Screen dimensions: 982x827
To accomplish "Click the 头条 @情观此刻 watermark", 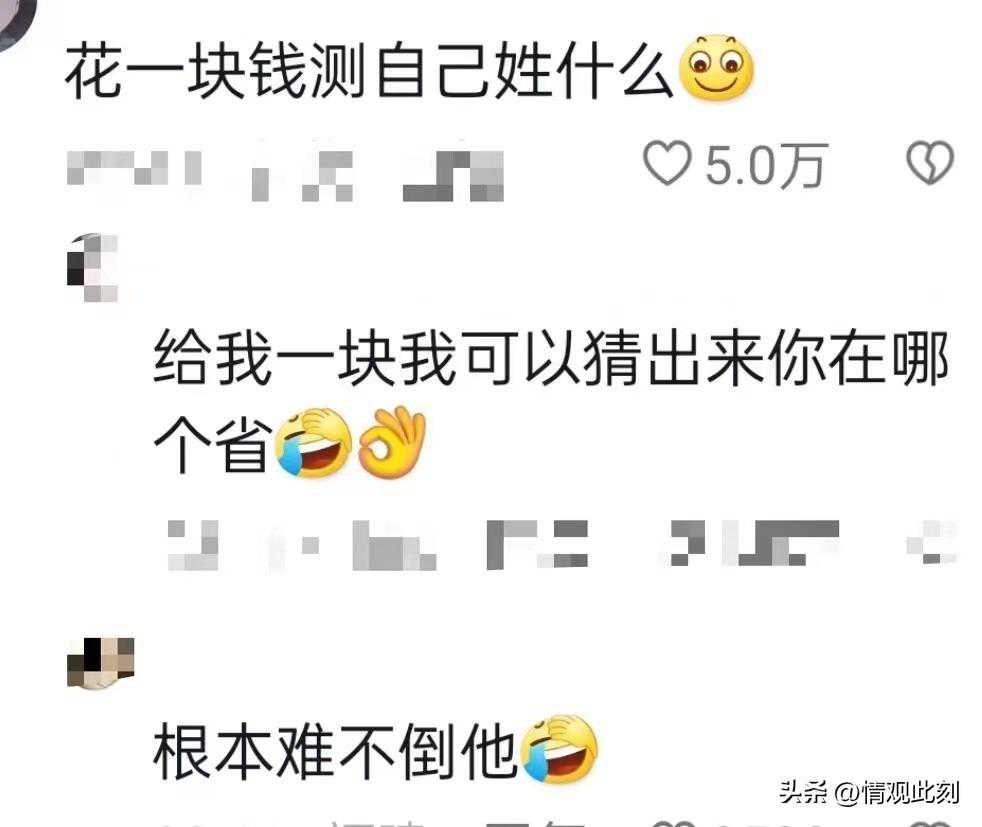I will click(869, 793).
